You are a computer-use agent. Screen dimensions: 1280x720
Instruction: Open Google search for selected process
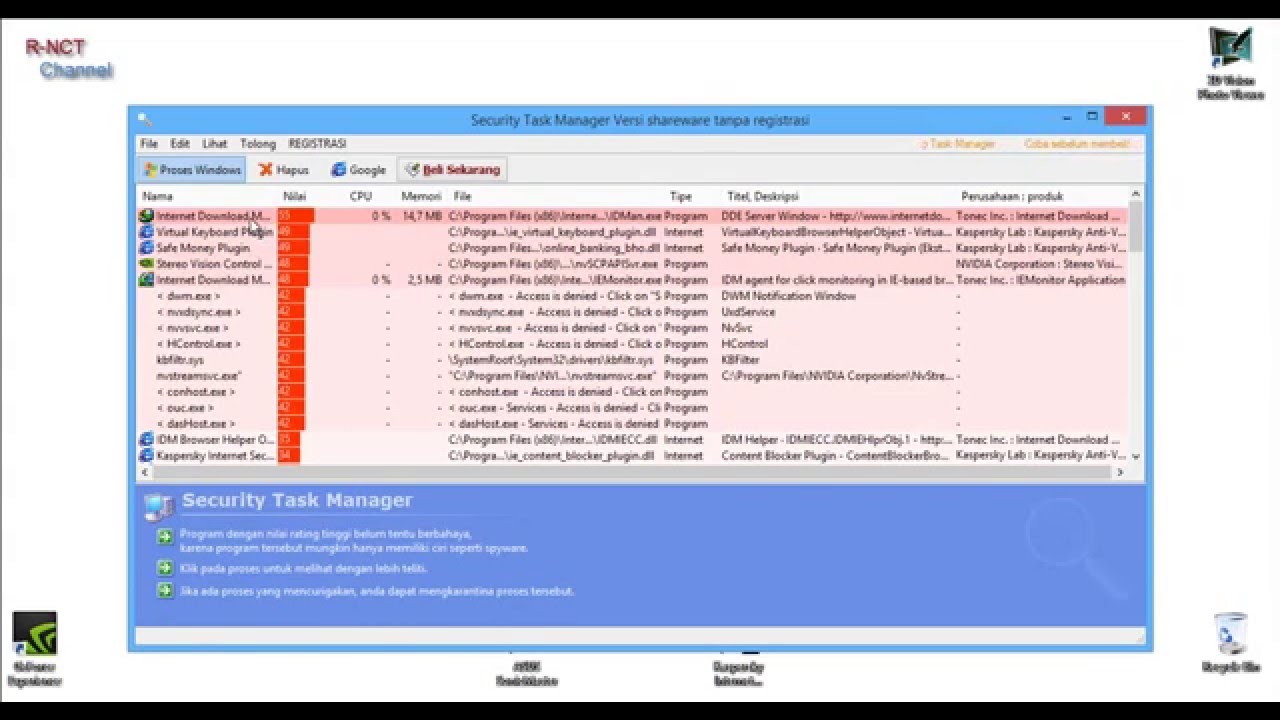click(358, 170)
